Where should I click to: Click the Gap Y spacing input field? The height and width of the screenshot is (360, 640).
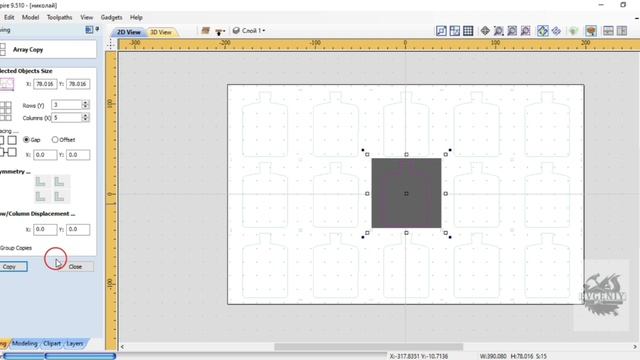pos(78,155)
